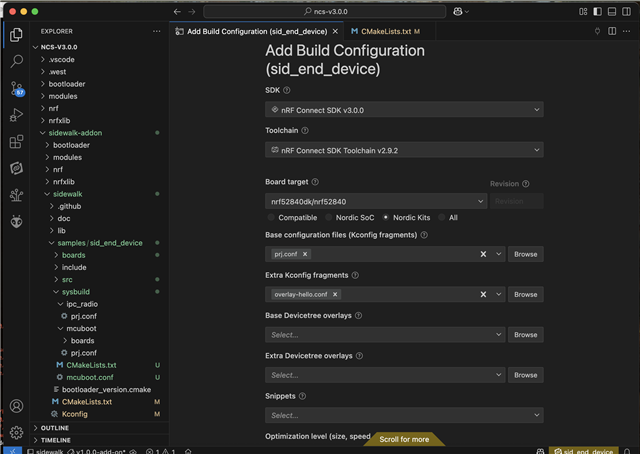
Task: Collapse the sidewalk-addon folder
Action: [75, 133]
